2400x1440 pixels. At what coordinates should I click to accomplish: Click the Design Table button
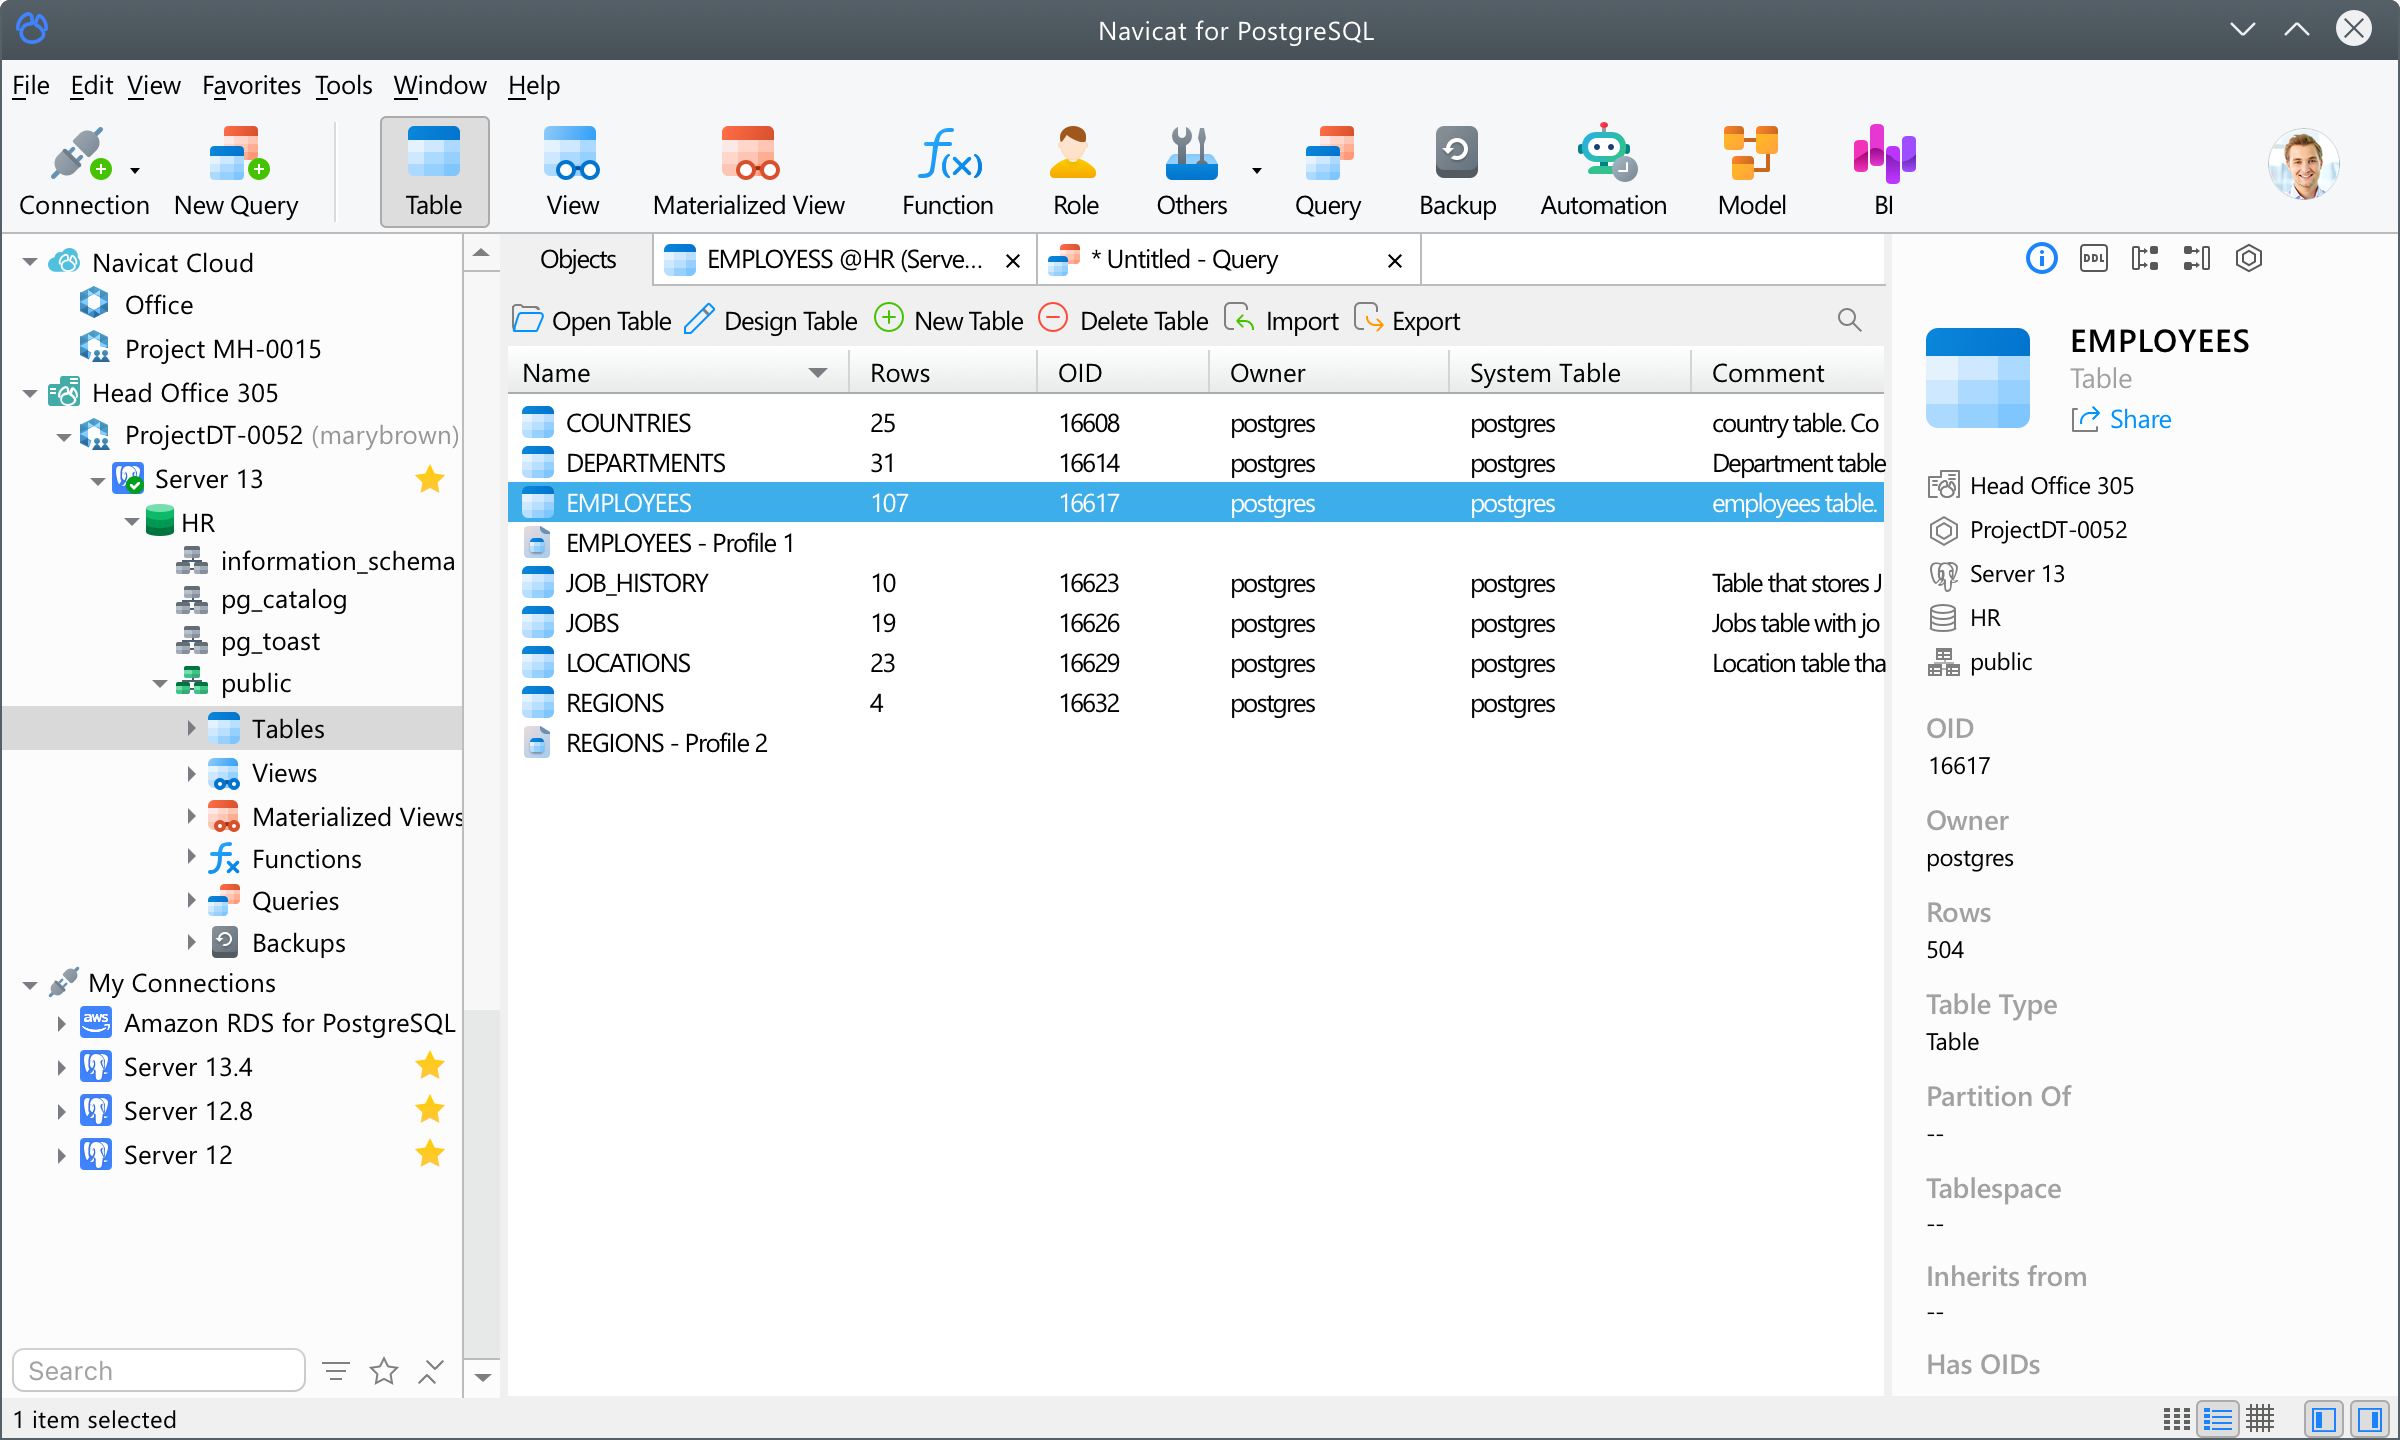click(x=771, y=320)
